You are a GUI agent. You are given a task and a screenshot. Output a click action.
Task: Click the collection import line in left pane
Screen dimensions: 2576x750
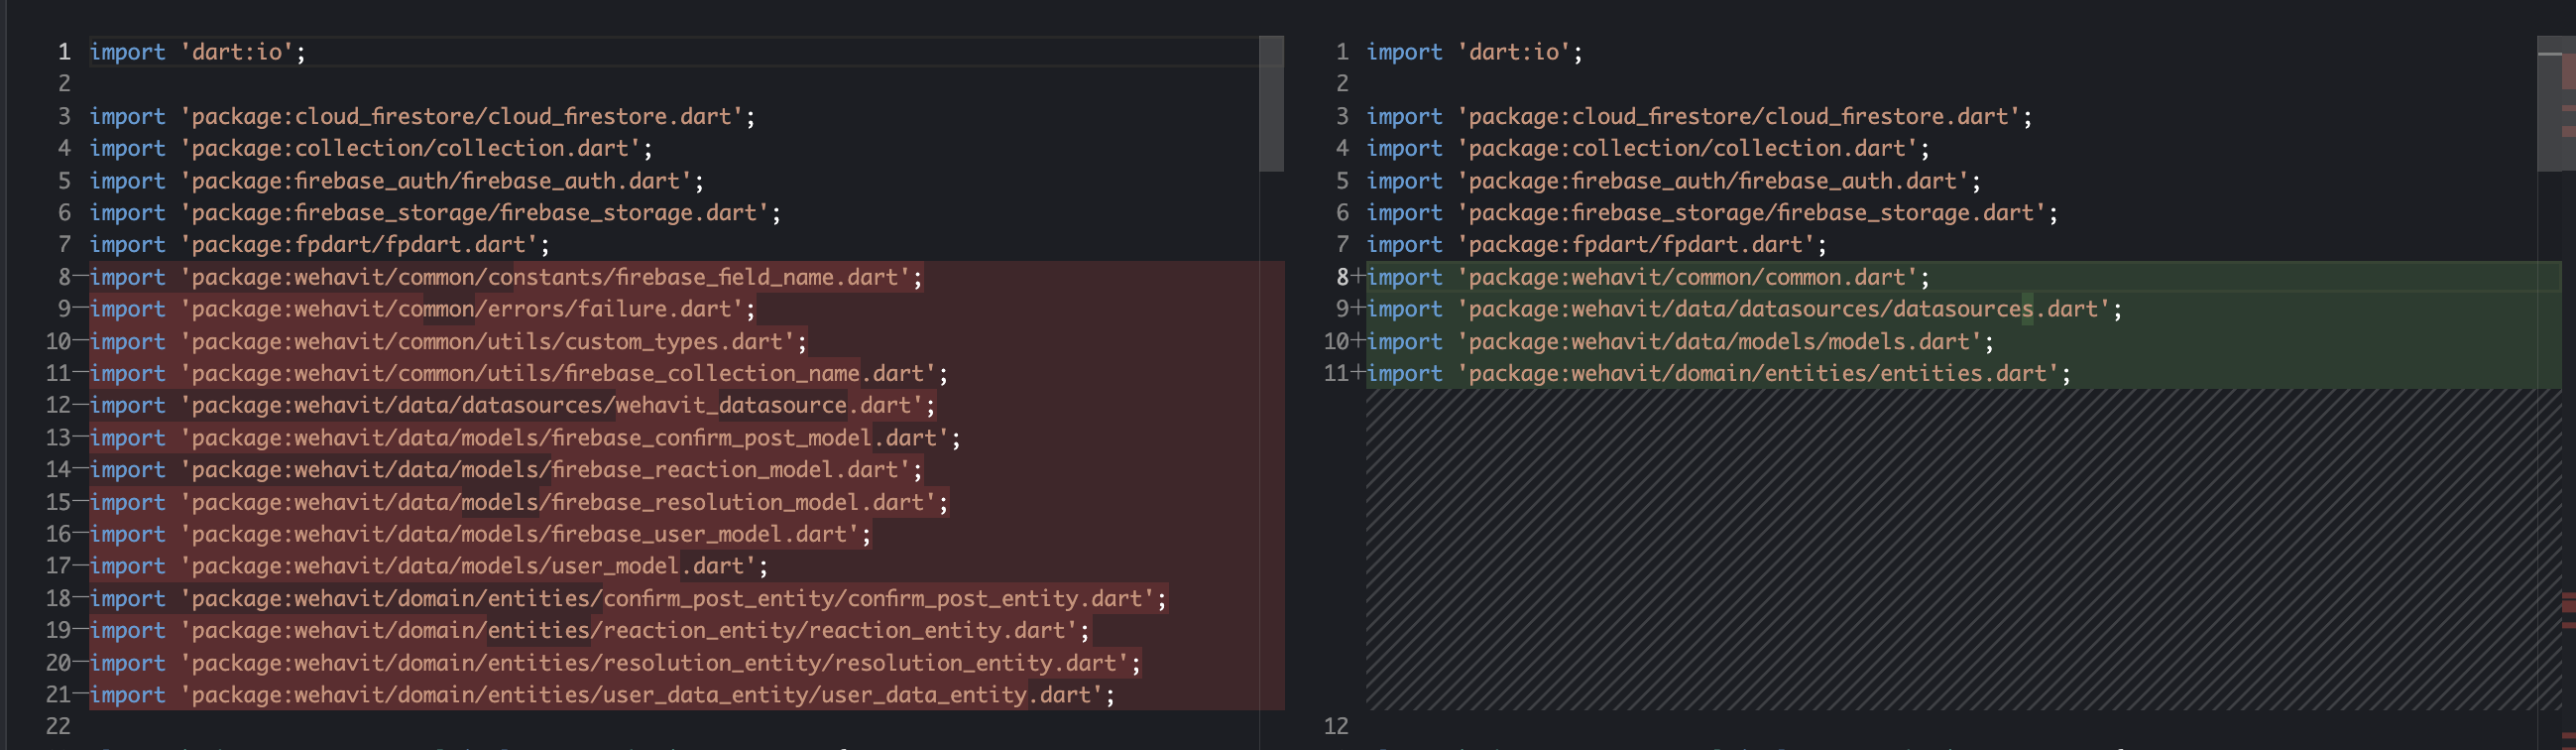[x=371, y=148]
